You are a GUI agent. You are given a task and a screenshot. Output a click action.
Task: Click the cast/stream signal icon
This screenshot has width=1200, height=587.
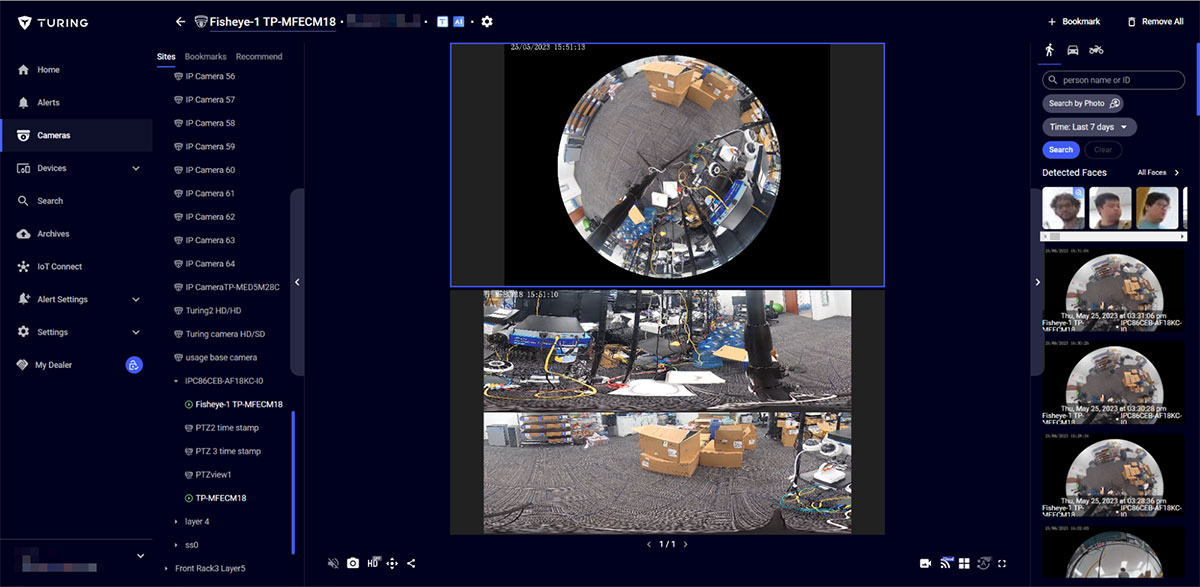coord(945,563)
